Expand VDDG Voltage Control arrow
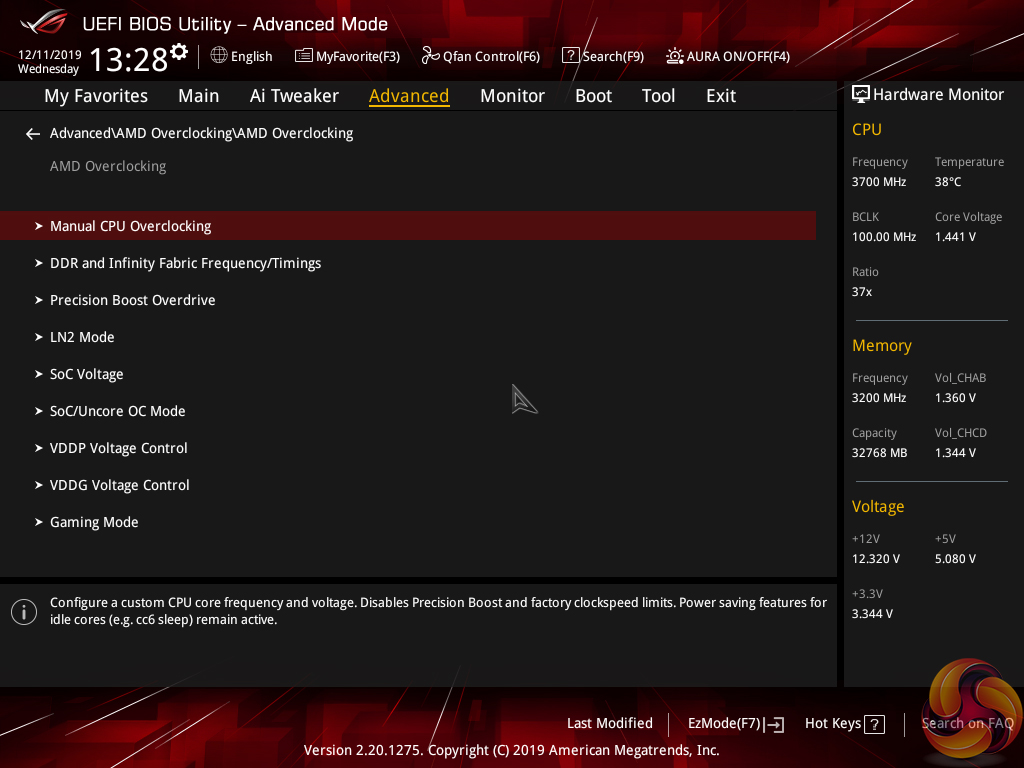The width and height of the screenshot is (1024, 768). coord(39,485)
